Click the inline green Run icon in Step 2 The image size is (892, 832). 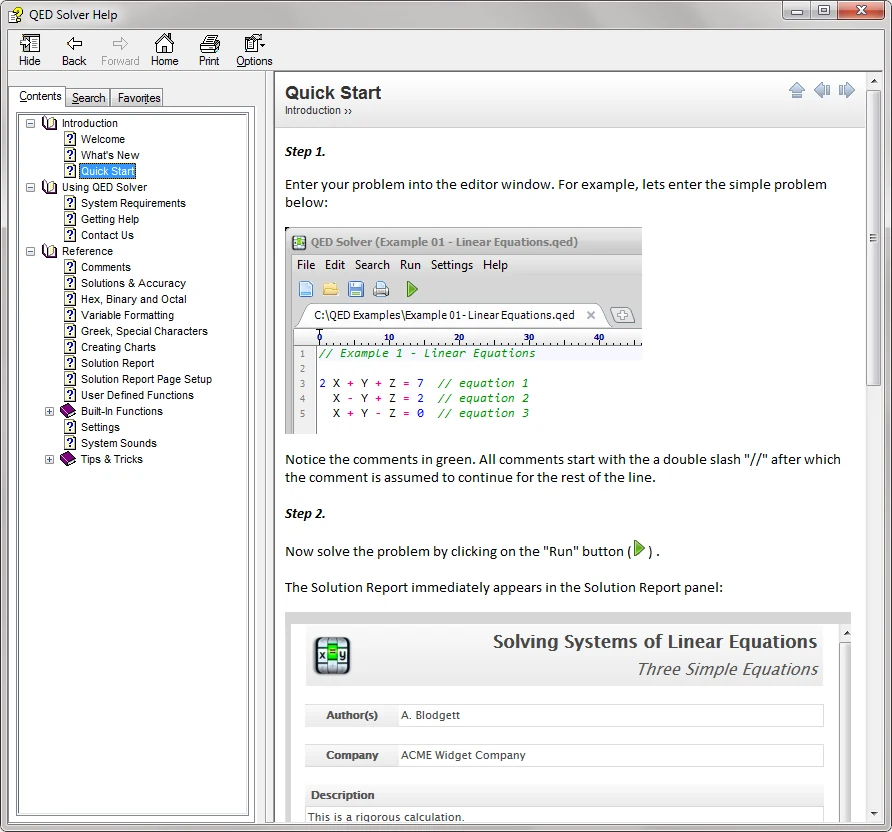[639, 549]
